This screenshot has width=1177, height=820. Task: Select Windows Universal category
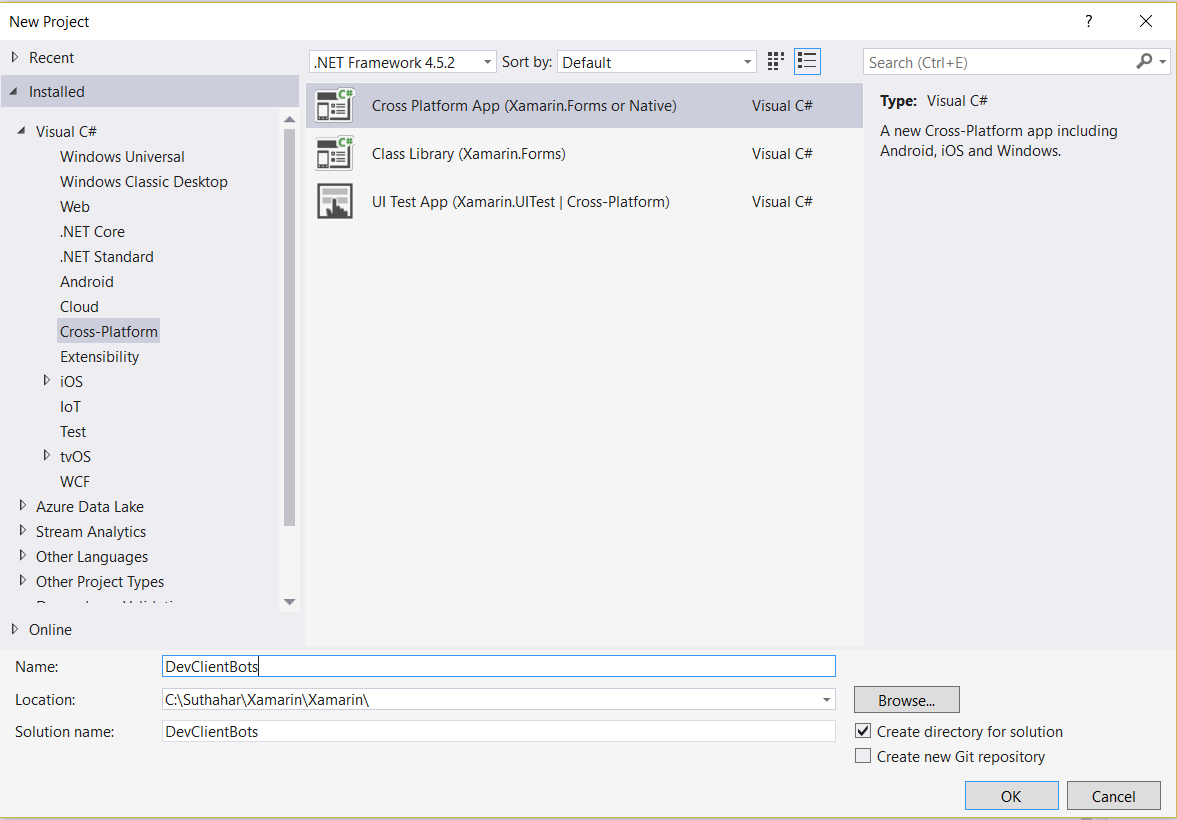(122, 156)
